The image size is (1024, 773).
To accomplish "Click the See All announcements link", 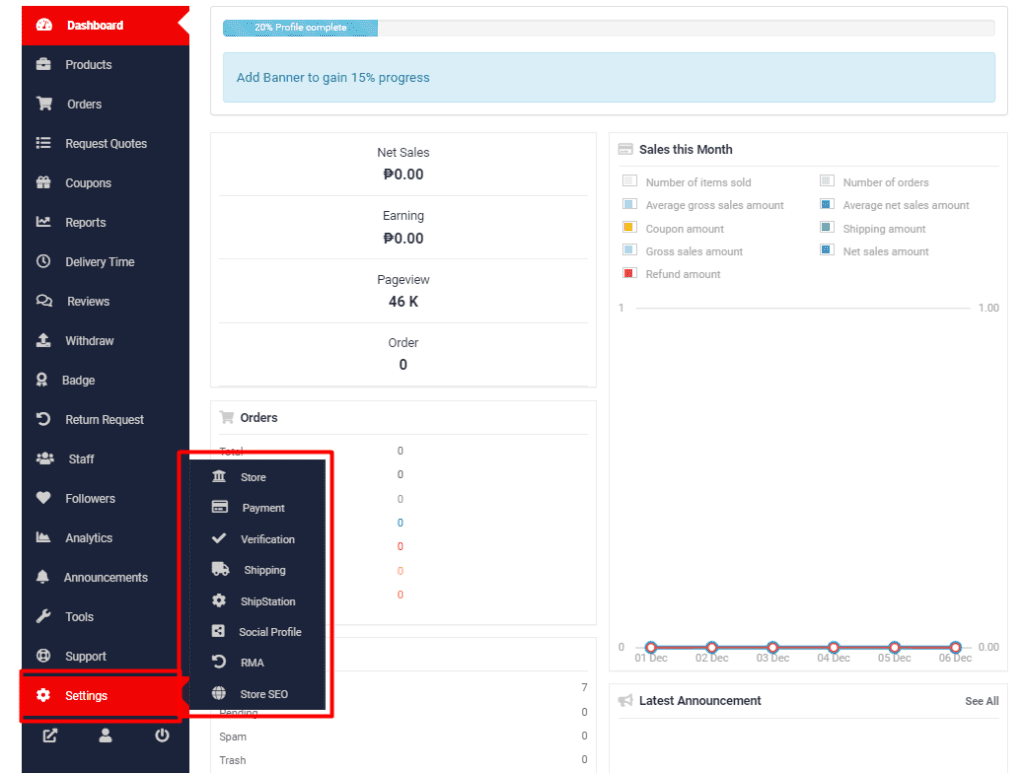I will (x=981, y=701).
